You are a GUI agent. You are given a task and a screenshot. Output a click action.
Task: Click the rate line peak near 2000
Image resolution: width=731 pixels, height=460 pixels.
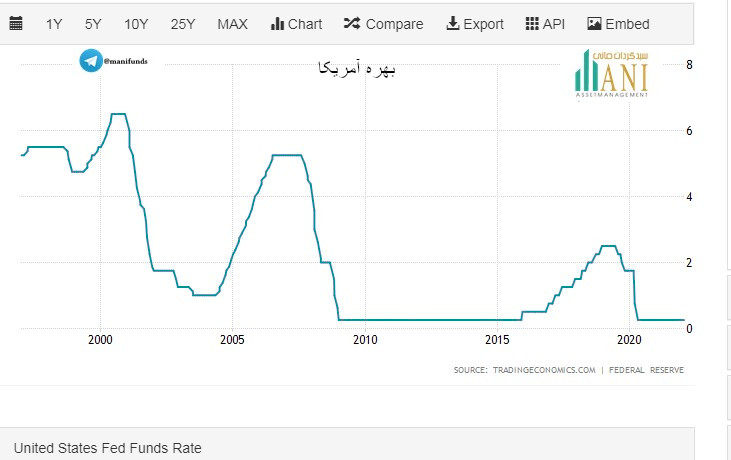tap(117, 114)
